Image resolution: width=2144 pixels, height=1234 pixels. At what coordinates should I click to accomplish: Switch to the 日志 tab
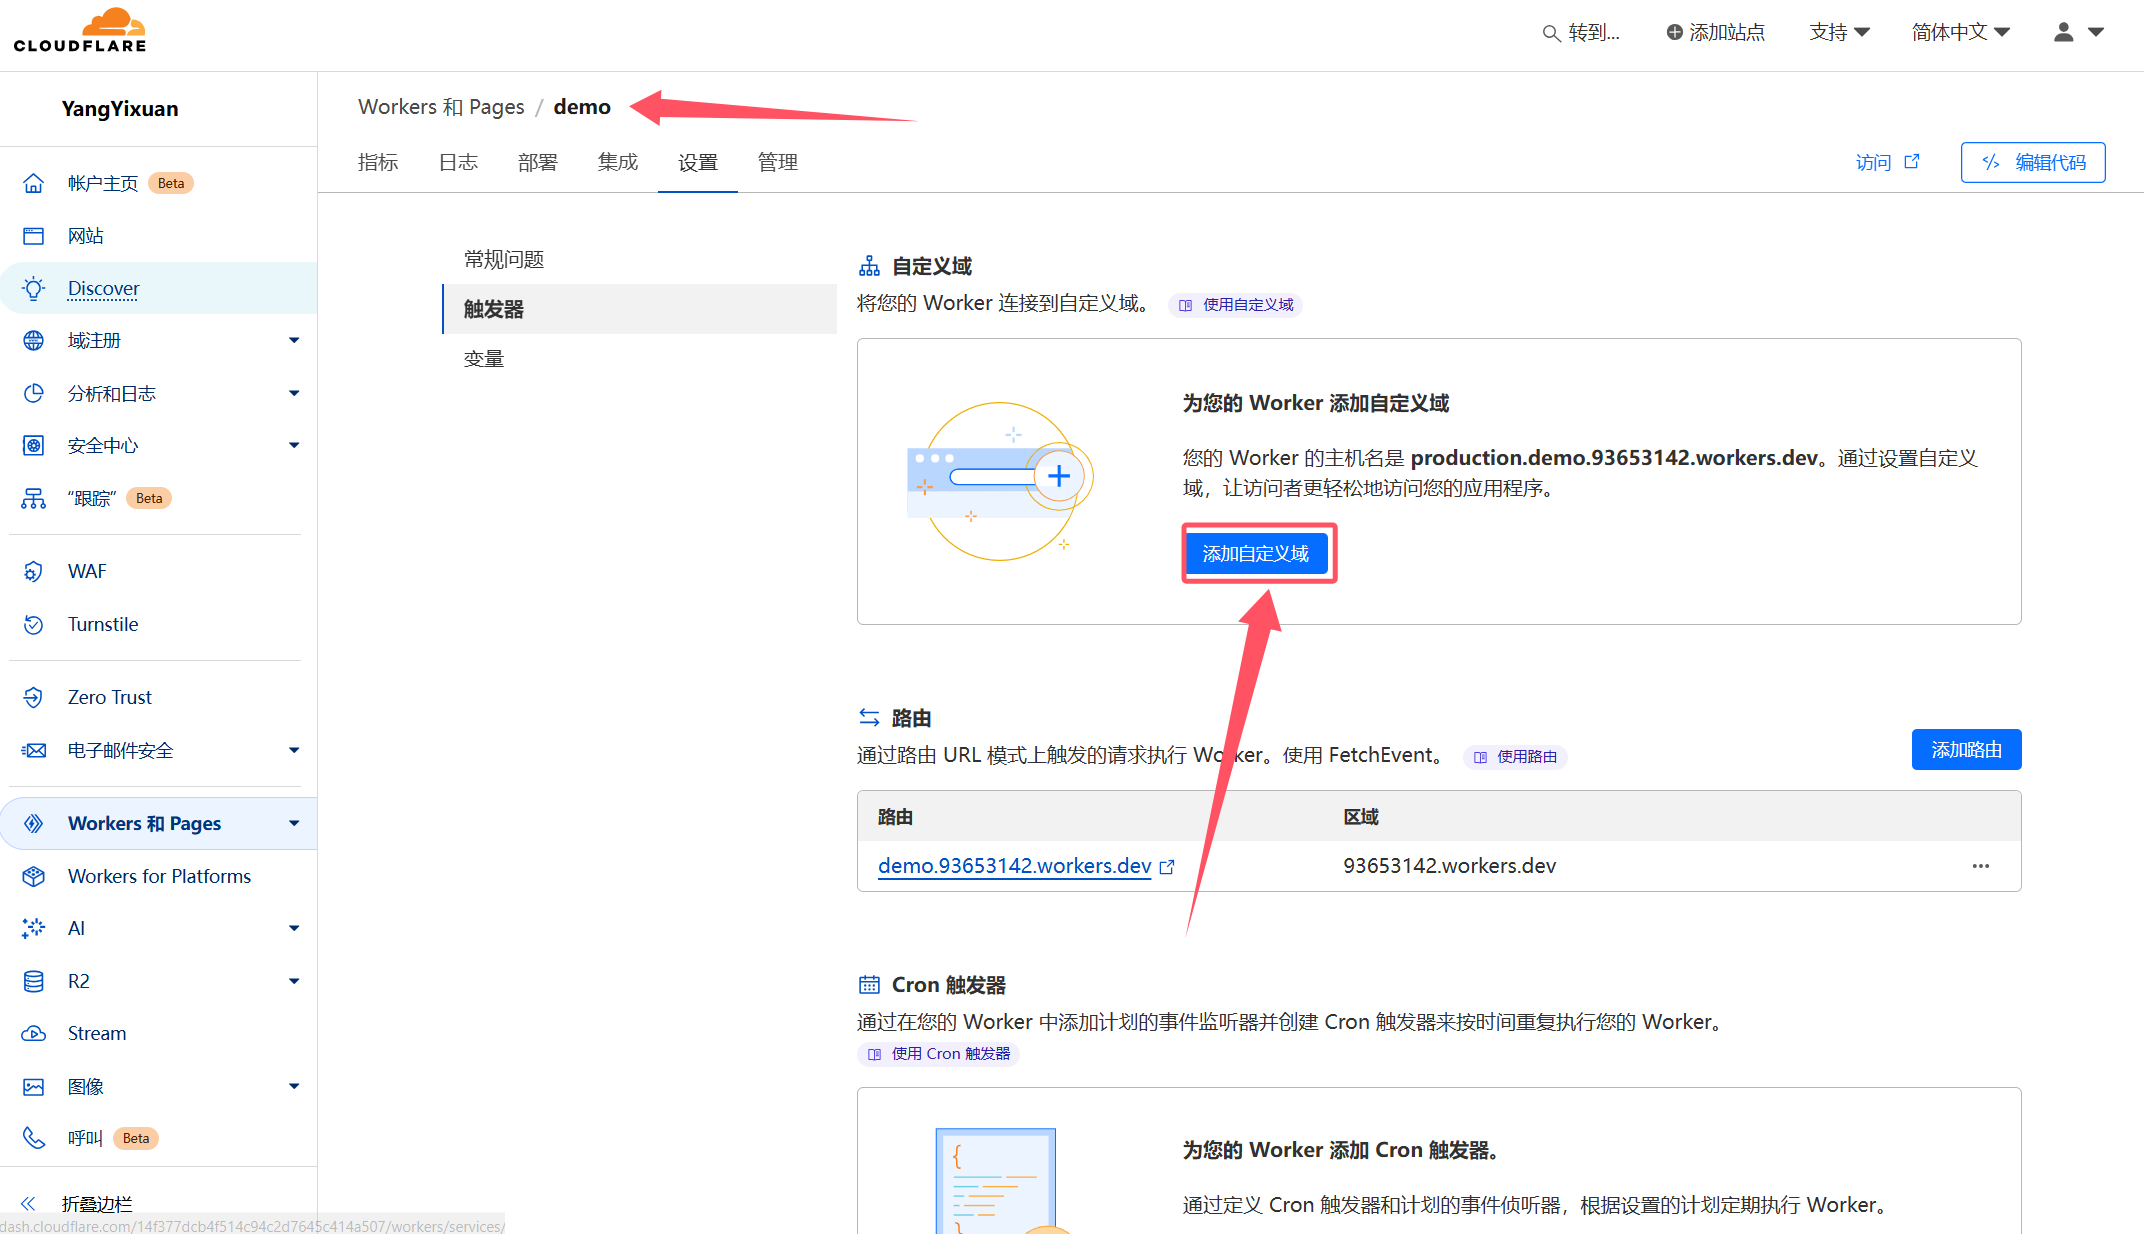pyautogui.click(x=458, y=162)
